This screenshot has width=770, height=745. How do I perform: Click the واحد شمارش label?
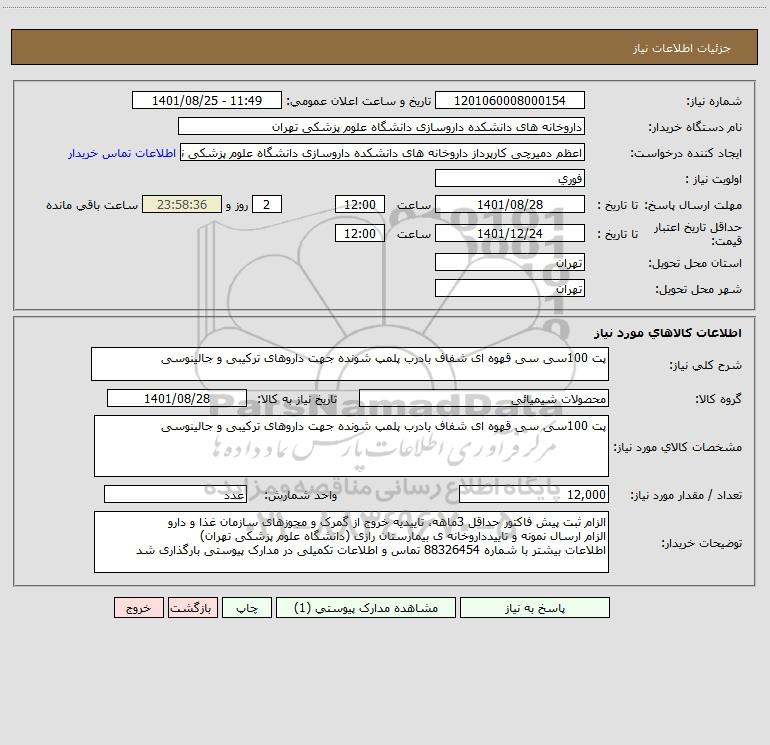tap(301, 496)
